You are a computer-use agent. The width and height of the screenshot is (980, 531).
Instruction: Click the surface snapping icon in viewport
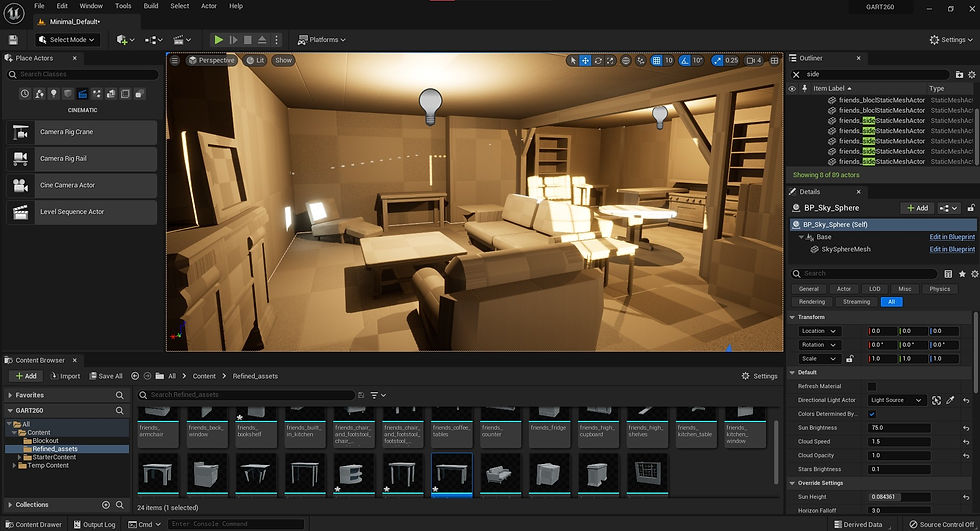(641, 61)
